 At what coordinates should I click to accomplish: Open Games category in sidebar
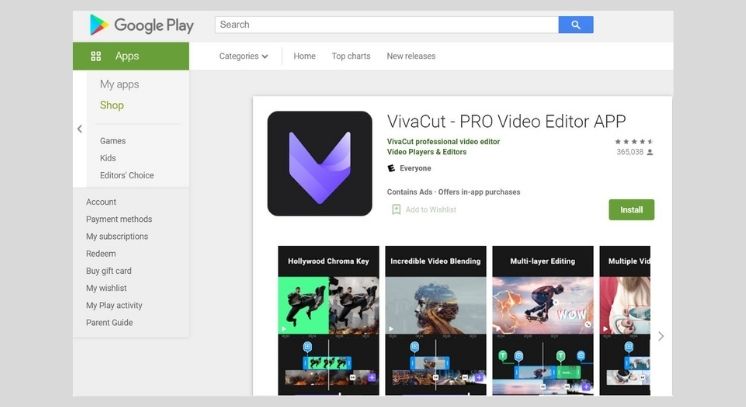[113, 141]
